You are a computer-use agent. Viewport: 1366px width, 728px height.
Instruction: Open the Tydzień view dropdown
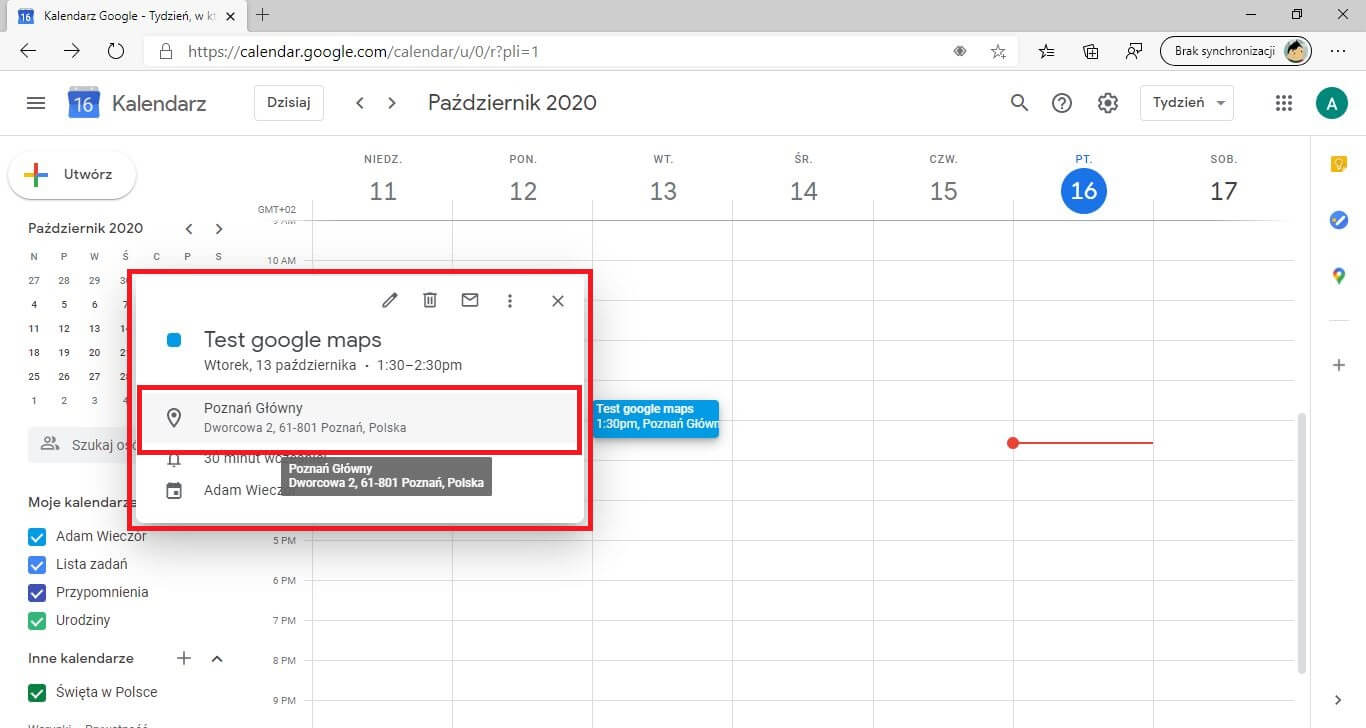click(1187, 103)
